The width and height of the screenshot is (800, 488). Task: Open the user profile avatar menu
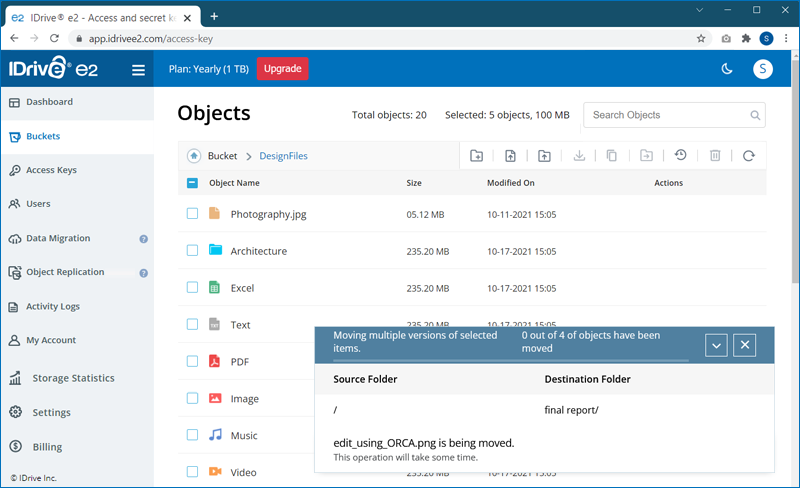pyautogui.click(x=764, y=69)
